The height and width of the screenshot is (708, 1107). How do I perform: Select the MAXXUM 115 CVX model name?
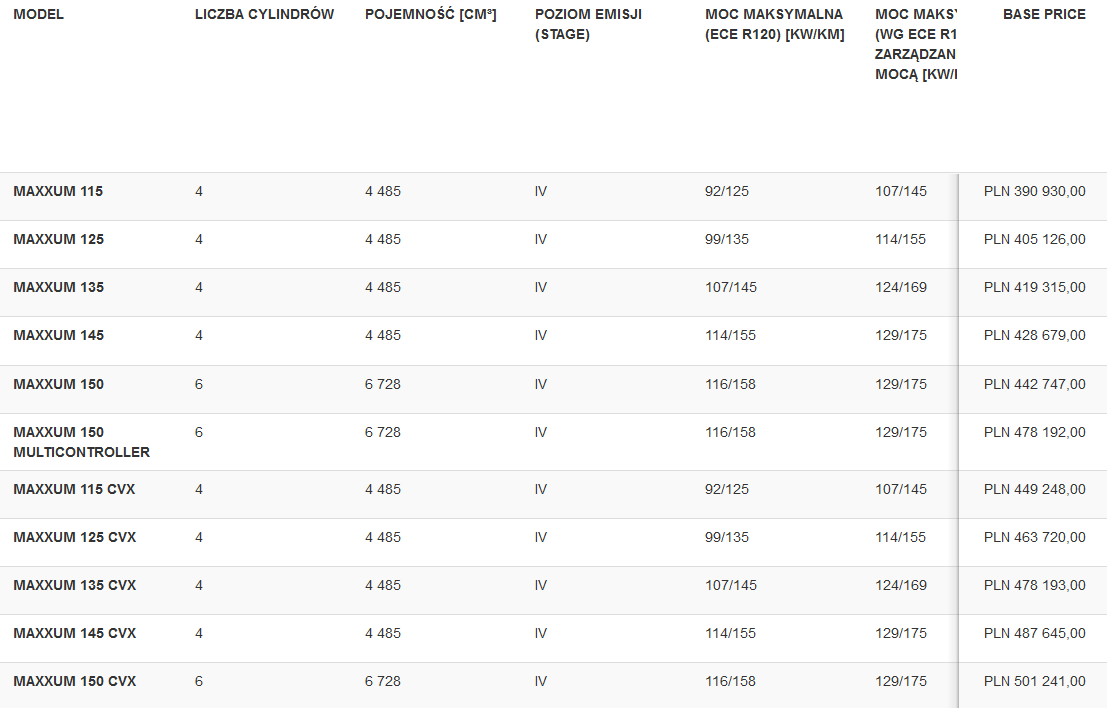pyautogui.click(x=74, y=489)
